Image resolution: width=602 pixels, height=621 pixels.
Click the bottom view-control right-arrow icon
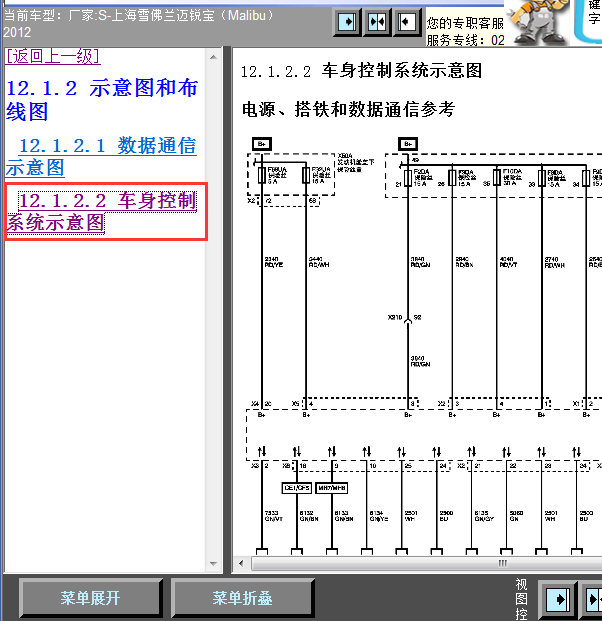[558, 600]
